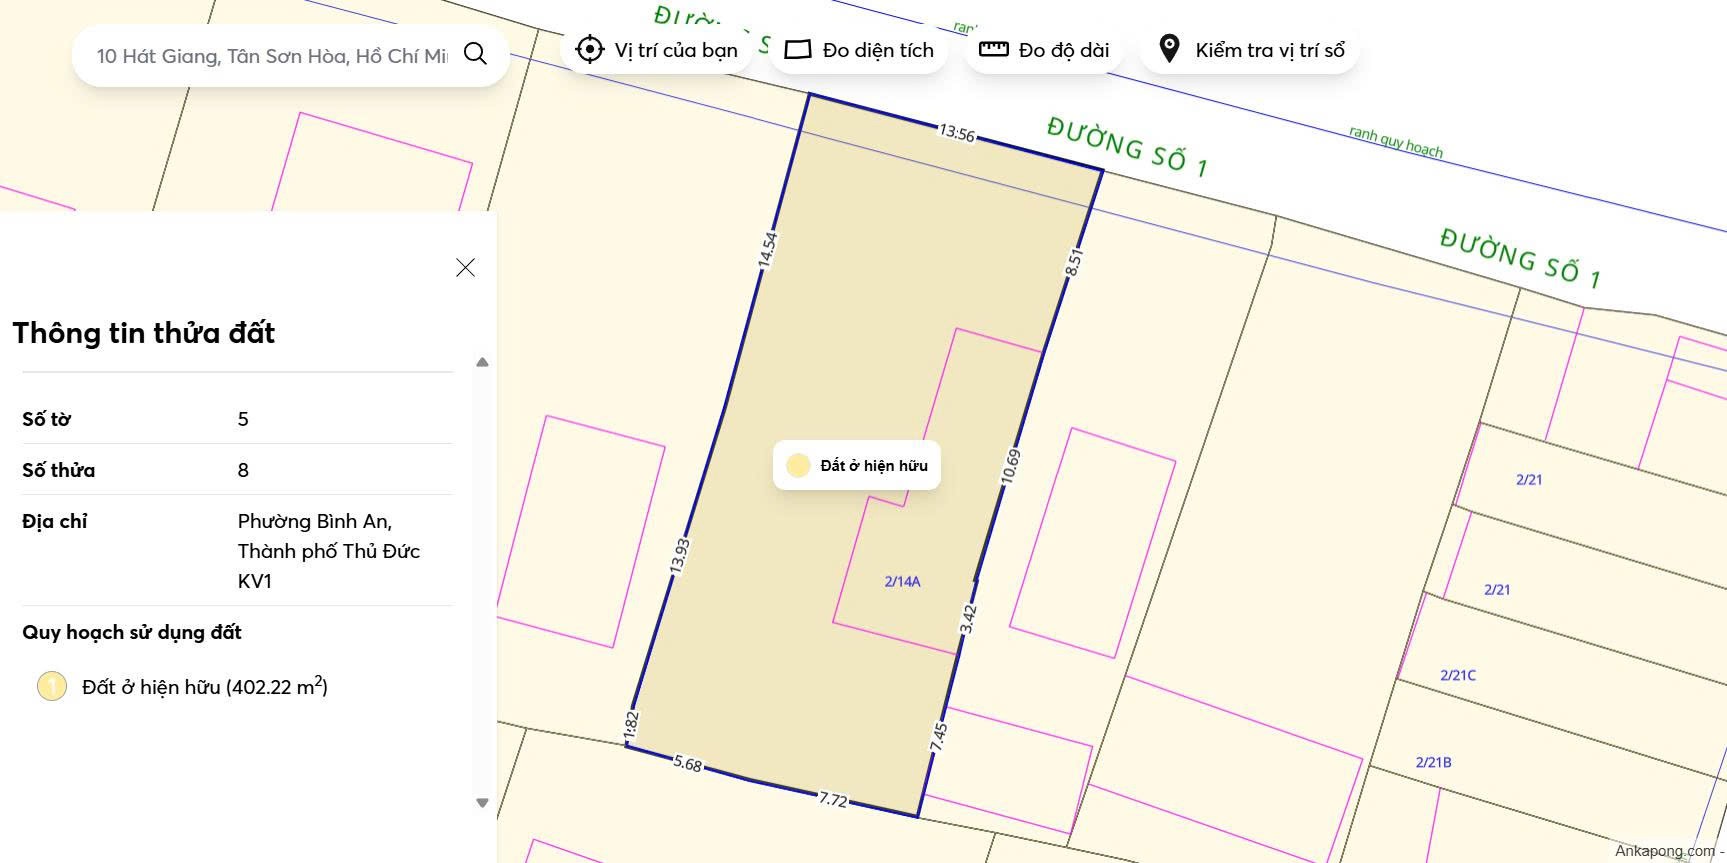Viewport: 1727px width, 863px height.
Task: Close the parcel information panel
Action: tap(465, 267)
